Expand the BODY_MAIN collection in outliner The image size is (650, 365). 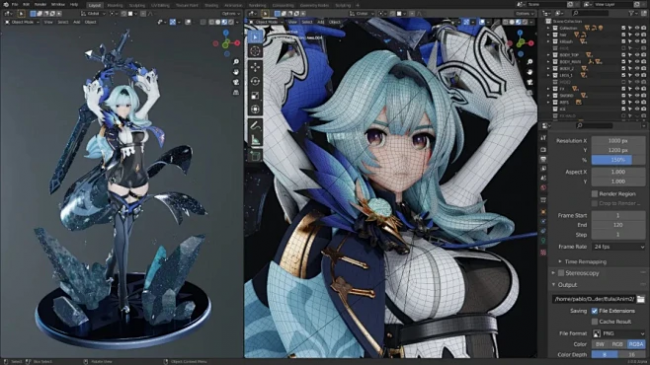coord(548,62)
